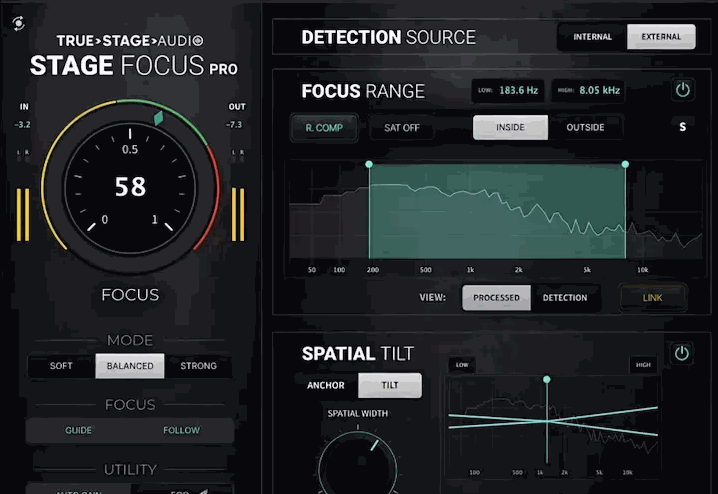Click the input level meter bars
718x494 pixels.
[x=23, y=214]
